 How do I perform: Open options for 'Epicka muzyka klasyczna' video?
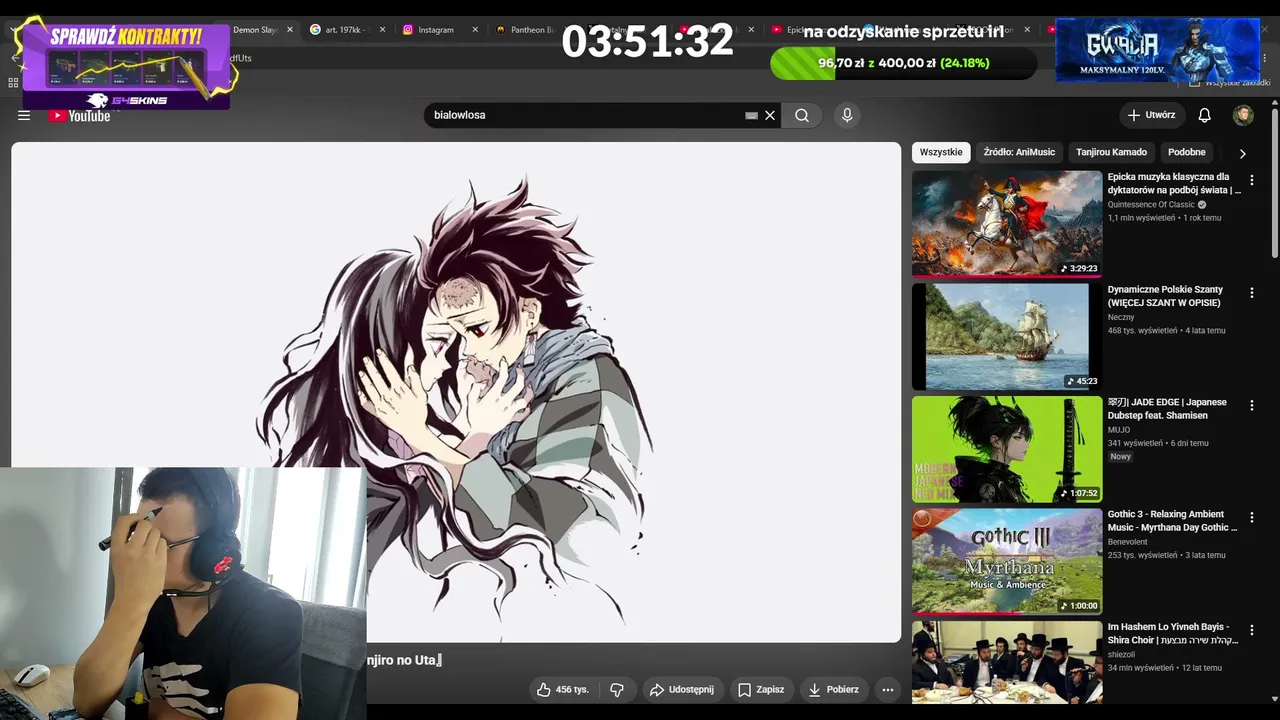point(1251,180)
